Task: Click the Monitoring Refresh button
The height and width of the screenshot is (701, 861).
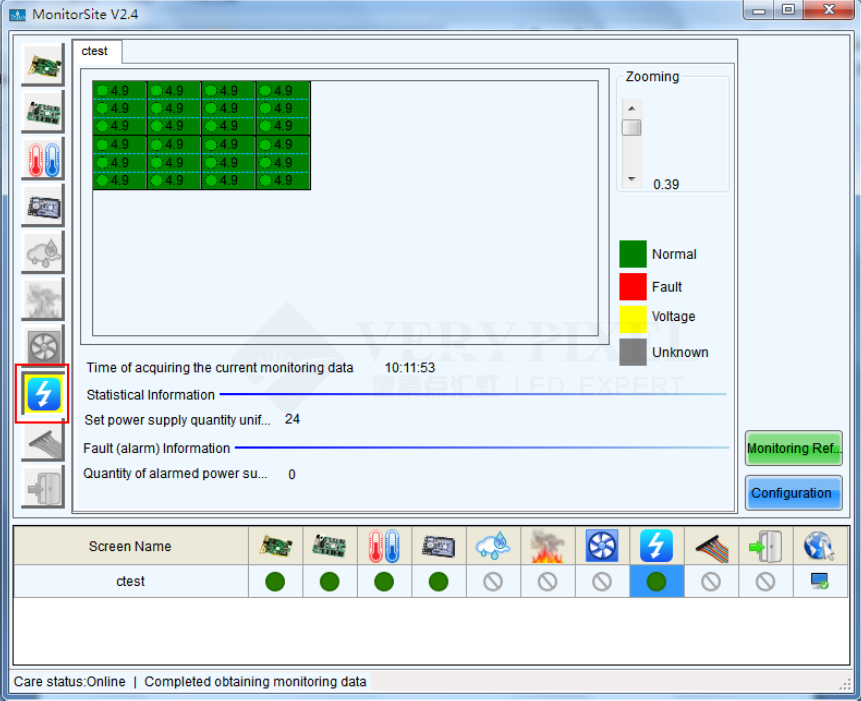Action: (x=793, y=448)
